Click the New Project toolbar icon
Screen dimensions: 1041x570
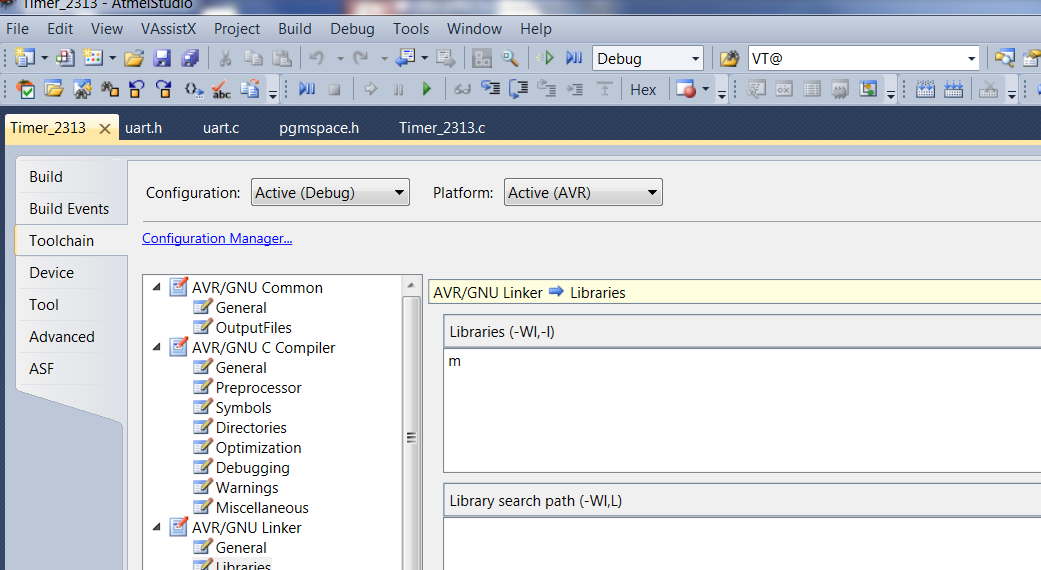[x=25, y=58]
